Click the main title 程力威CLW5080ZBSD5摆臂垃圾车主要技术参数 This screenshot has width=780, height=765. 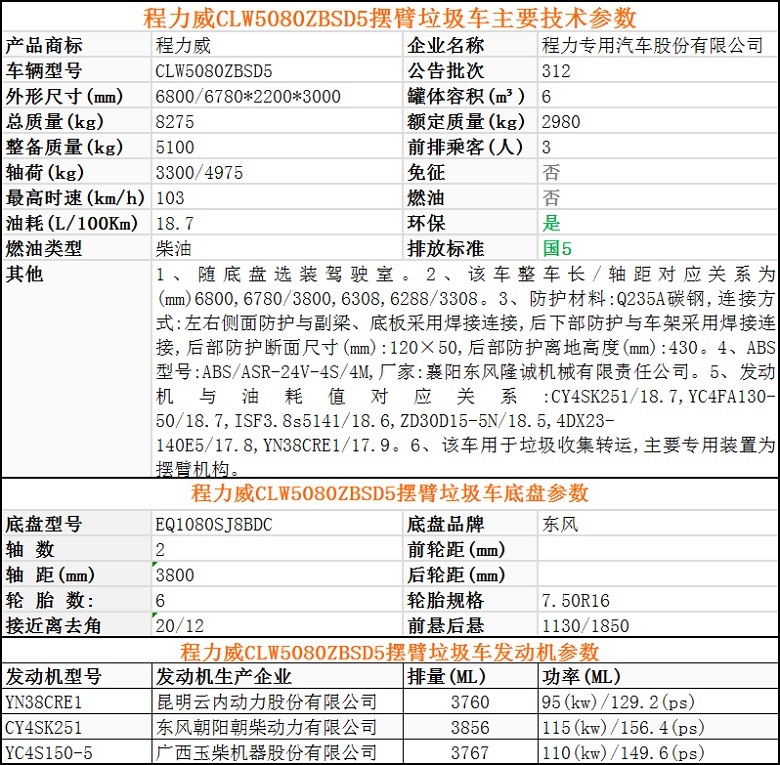click(389, 18)
